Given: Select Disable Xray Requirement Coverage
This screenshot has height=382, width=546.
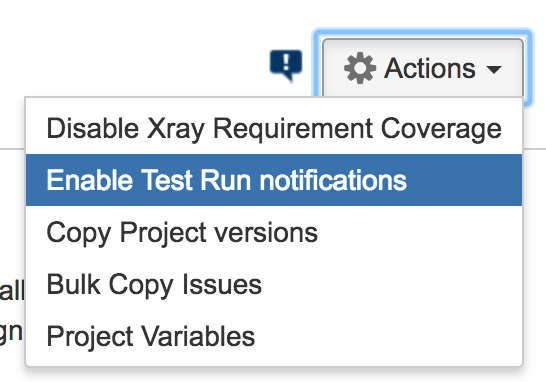Looking at the screenshot, I should [x=274, y=128].
